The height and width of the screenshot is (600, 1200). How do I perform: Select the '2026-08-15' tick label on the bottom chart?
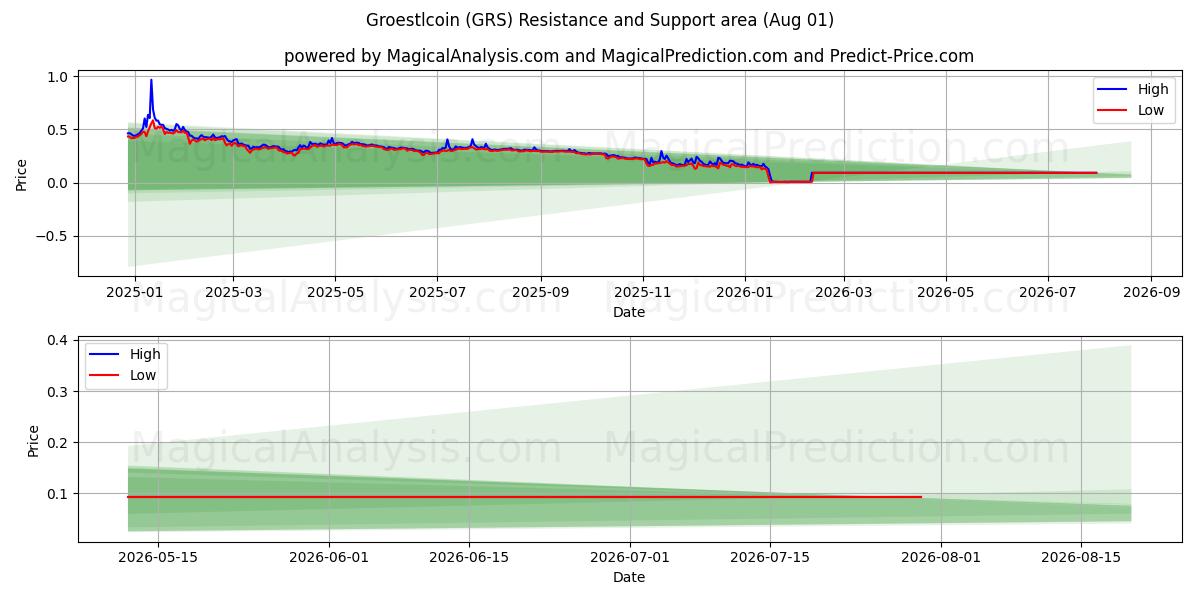pos(1081,558)
